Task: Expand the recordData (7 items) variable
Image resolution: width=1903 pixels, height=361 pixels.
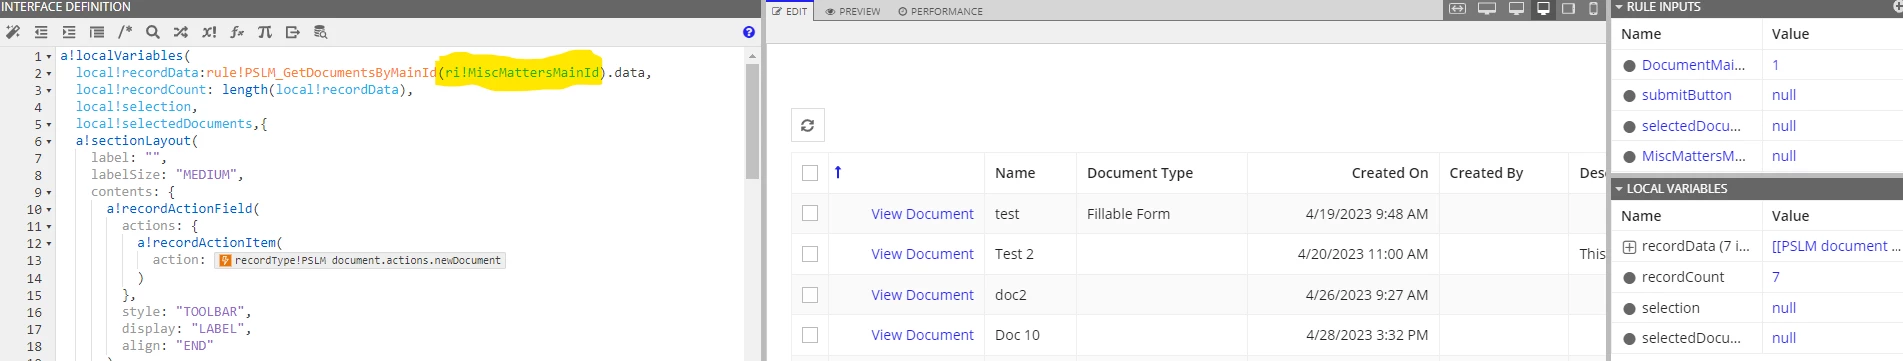Action: 1629,247
